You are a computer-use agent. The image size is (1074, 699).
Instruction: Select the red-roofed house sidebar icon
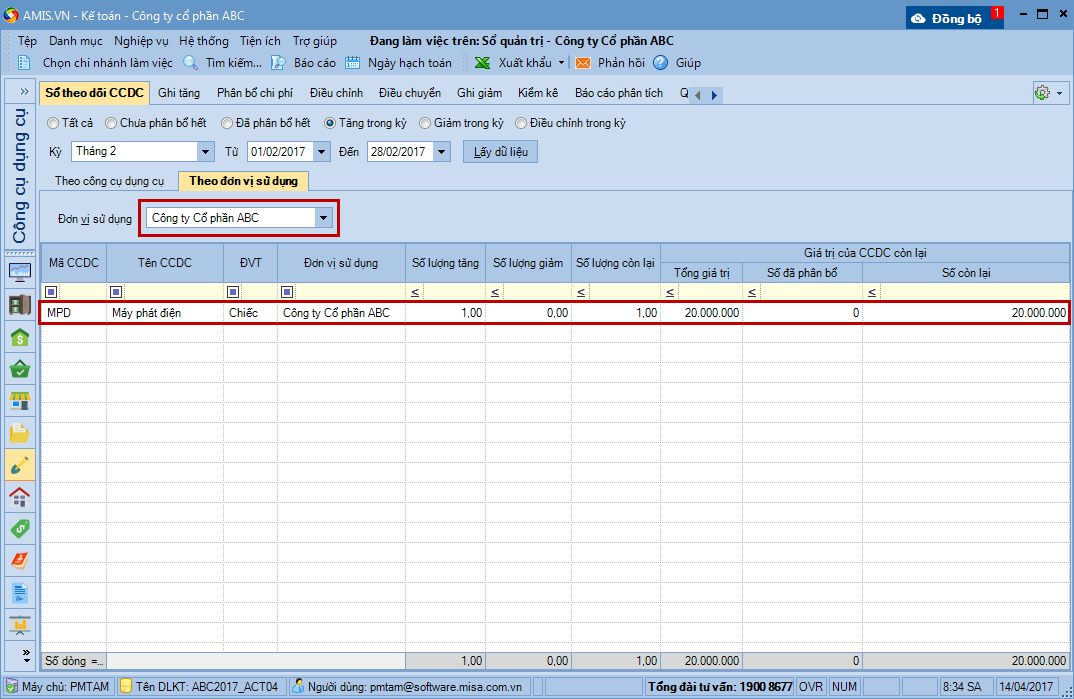[x=20, y=497]
